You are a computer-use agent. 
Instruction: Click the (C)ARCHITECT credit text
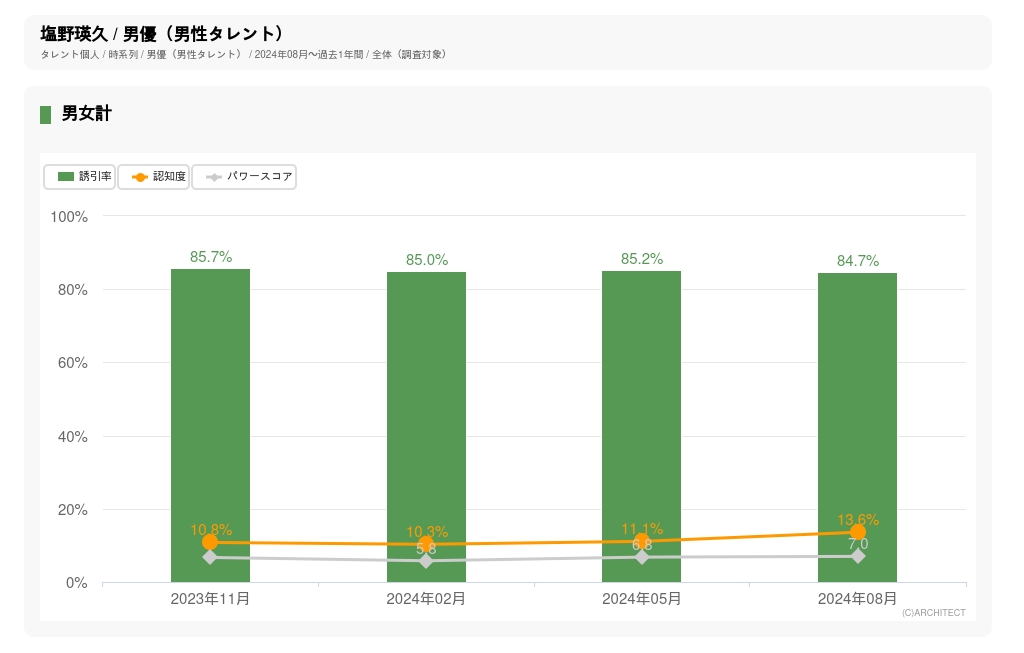point(933,613)
